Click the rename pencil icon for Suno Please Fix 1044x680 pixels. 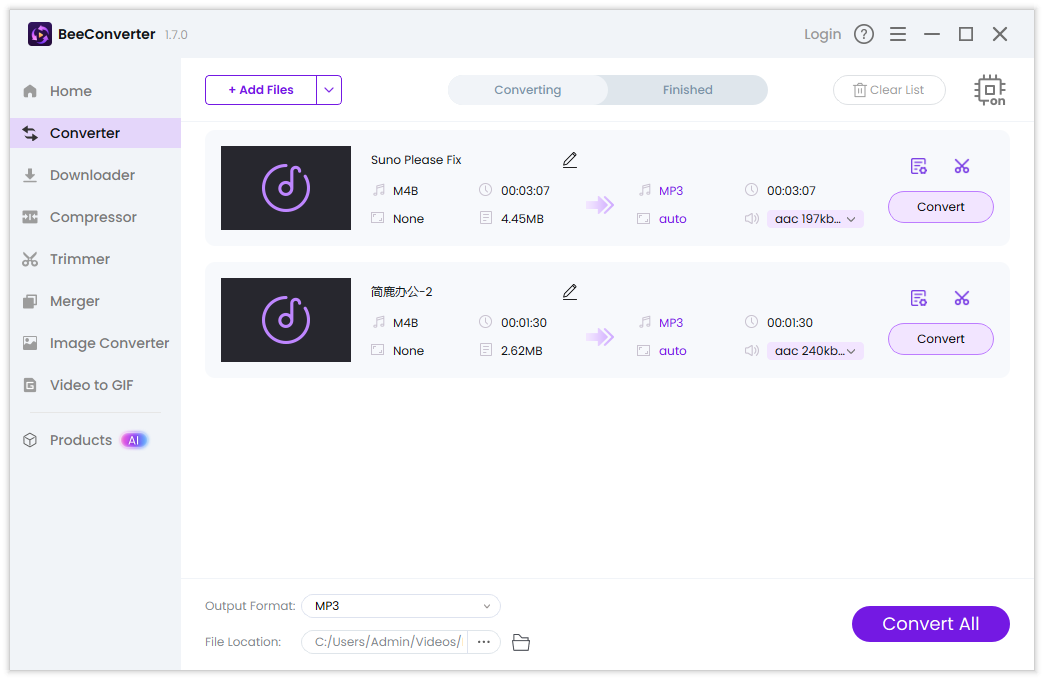tap(570, 160)
